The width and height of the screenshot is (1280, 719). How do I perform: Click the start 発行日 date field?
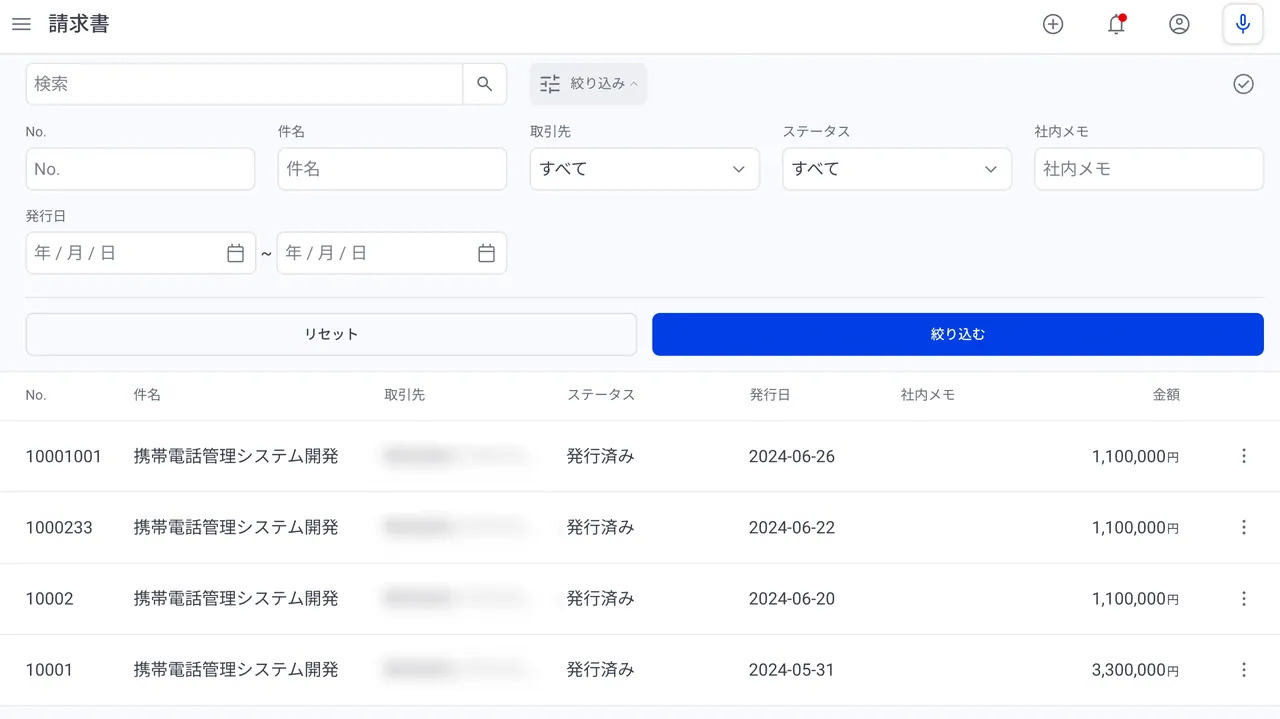pyautogui.click(x=141, y=253)
